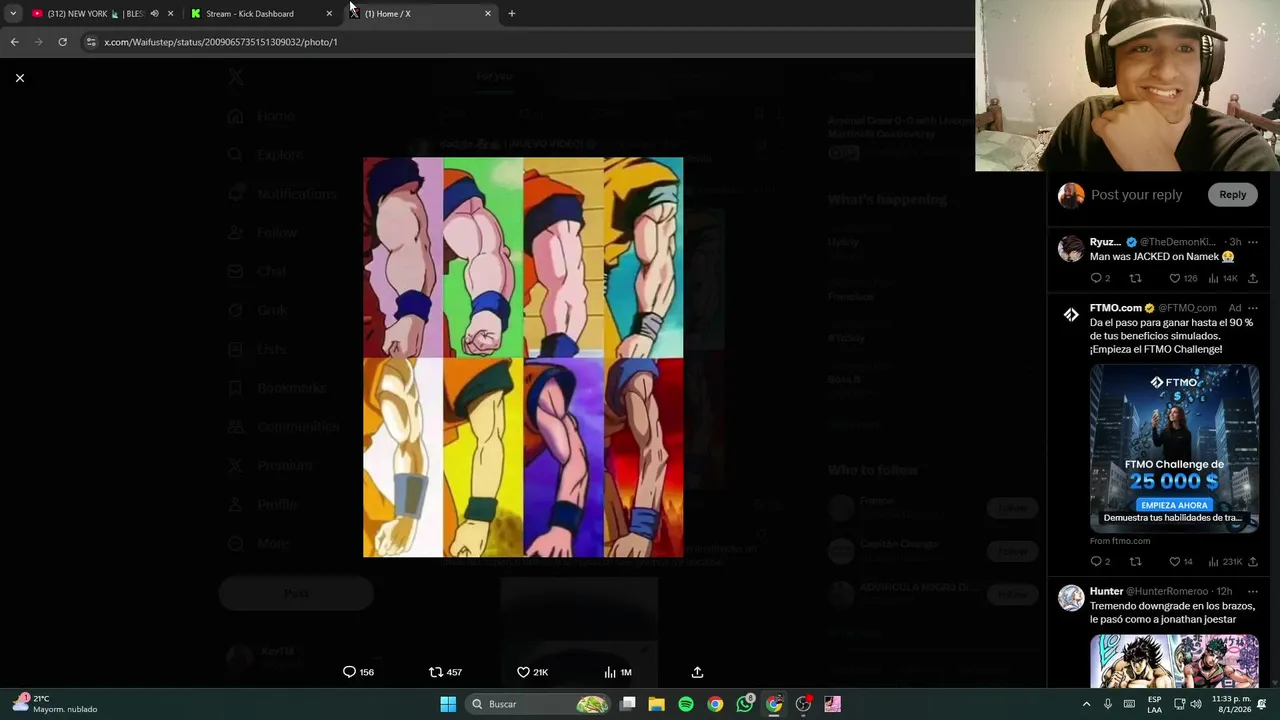Image resolution: width=1280 pixels, height=720 pixels.
Task: Mute the YouTube tab via speaker icon
Action: click(x=154, y=14)
